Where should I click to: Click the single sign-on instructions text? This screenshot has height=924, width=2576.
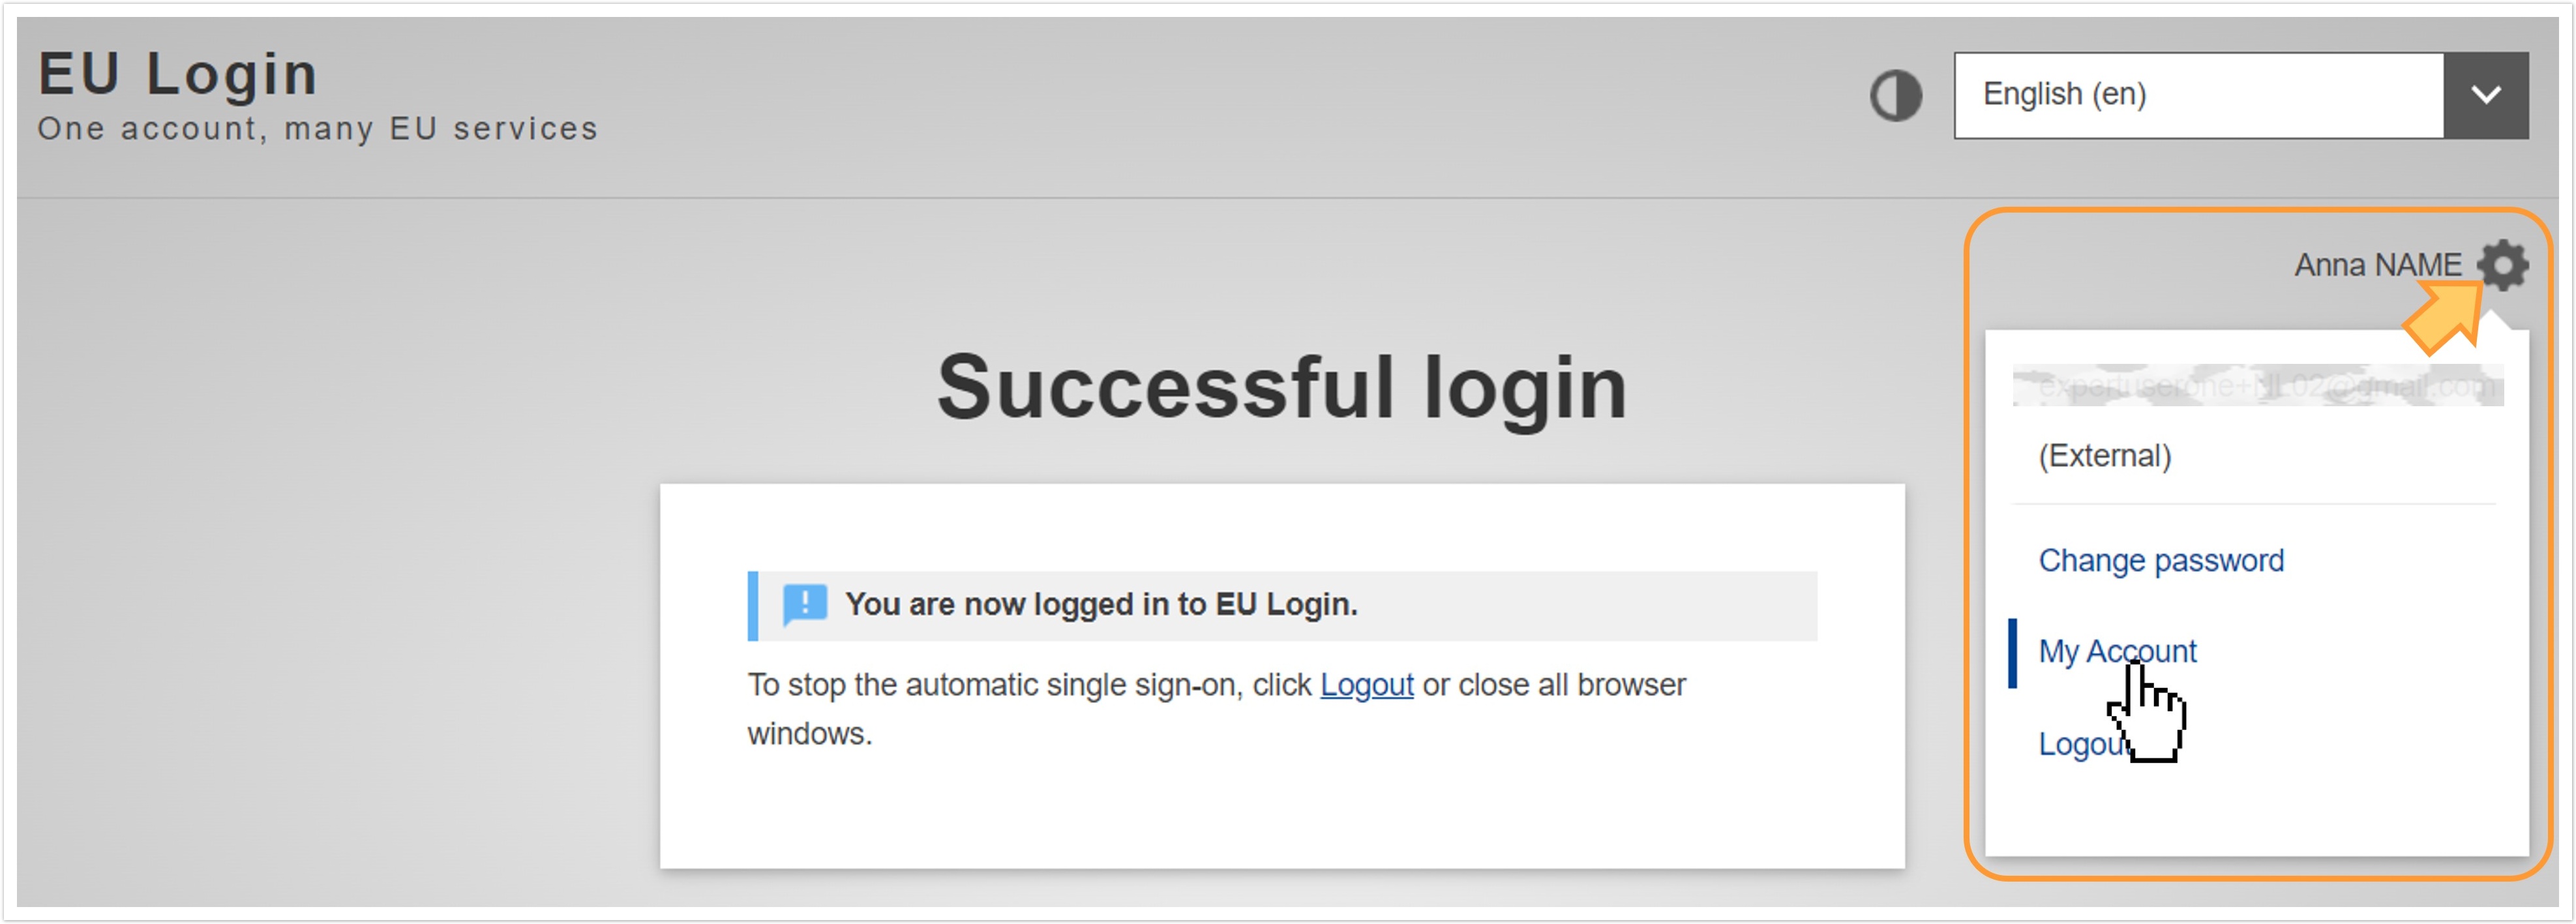coord(1216,709)
